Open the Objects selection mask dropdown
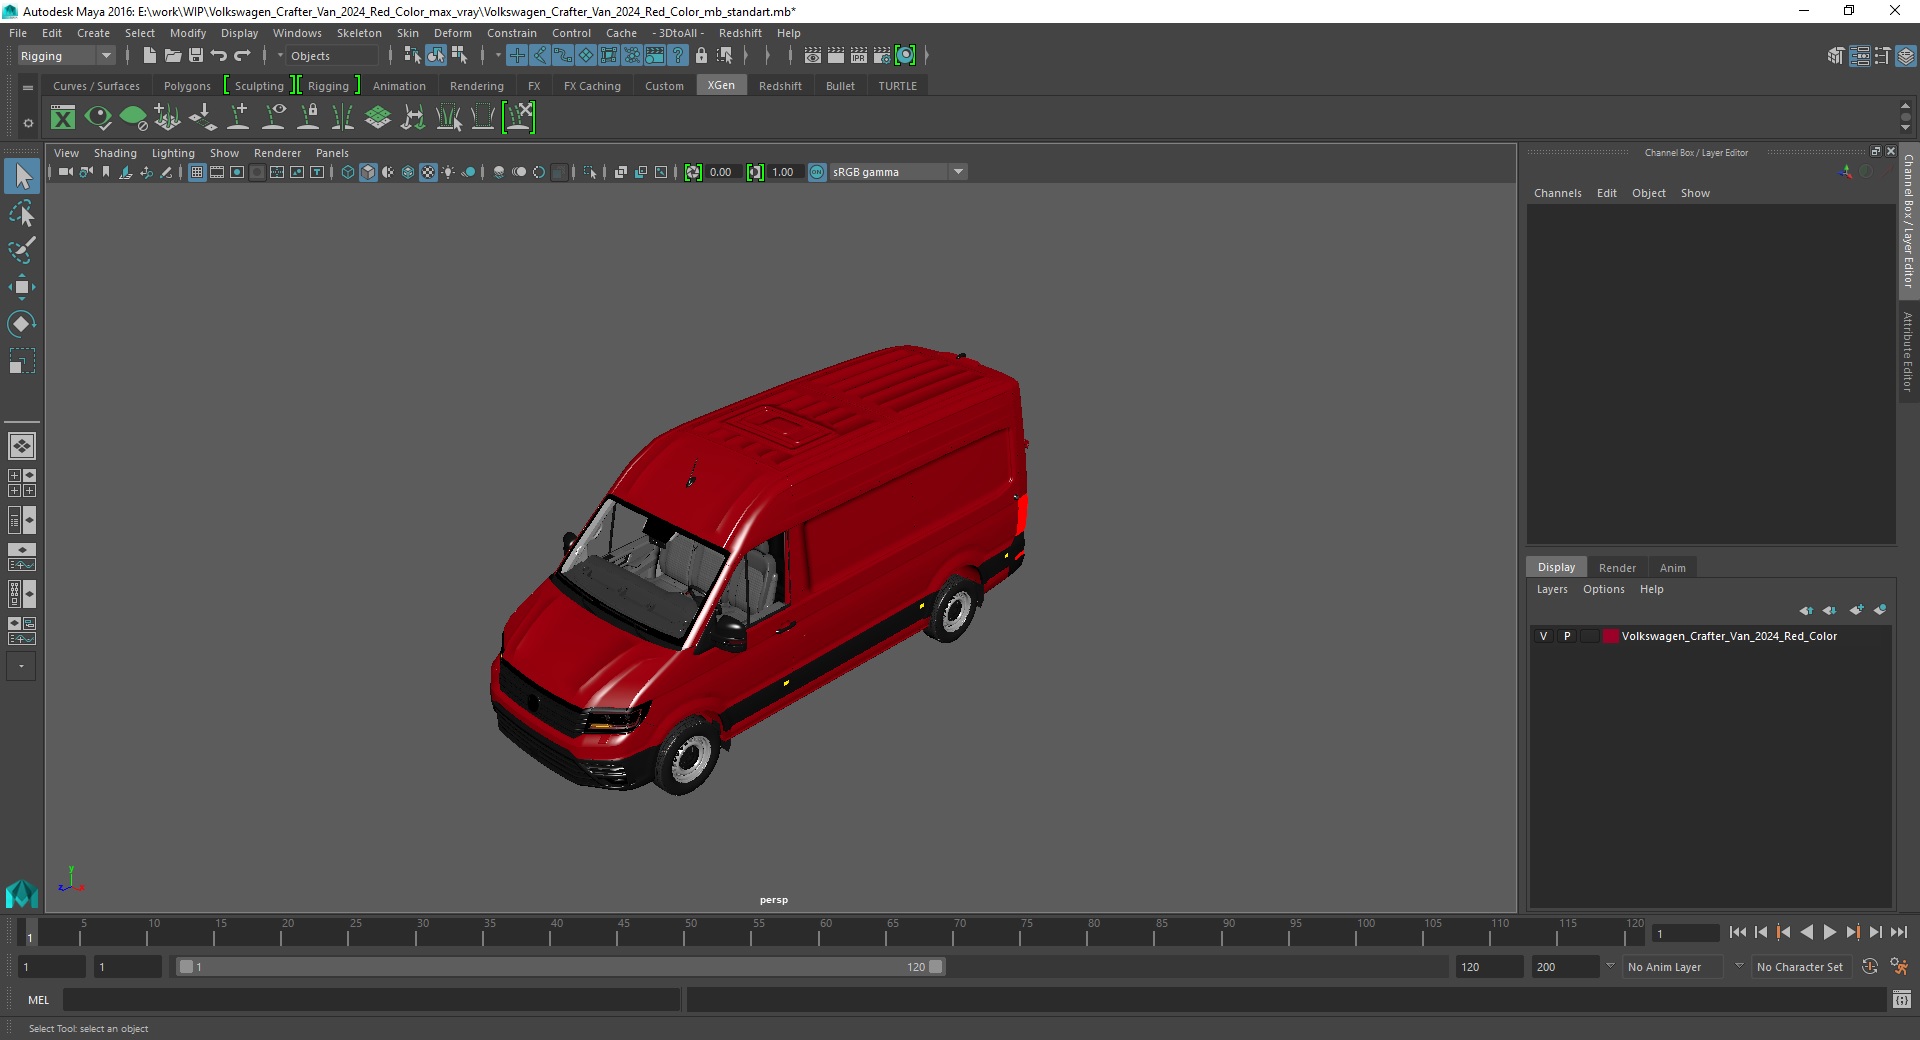Screen dimensions: 1920x1040 click(333, 56)
